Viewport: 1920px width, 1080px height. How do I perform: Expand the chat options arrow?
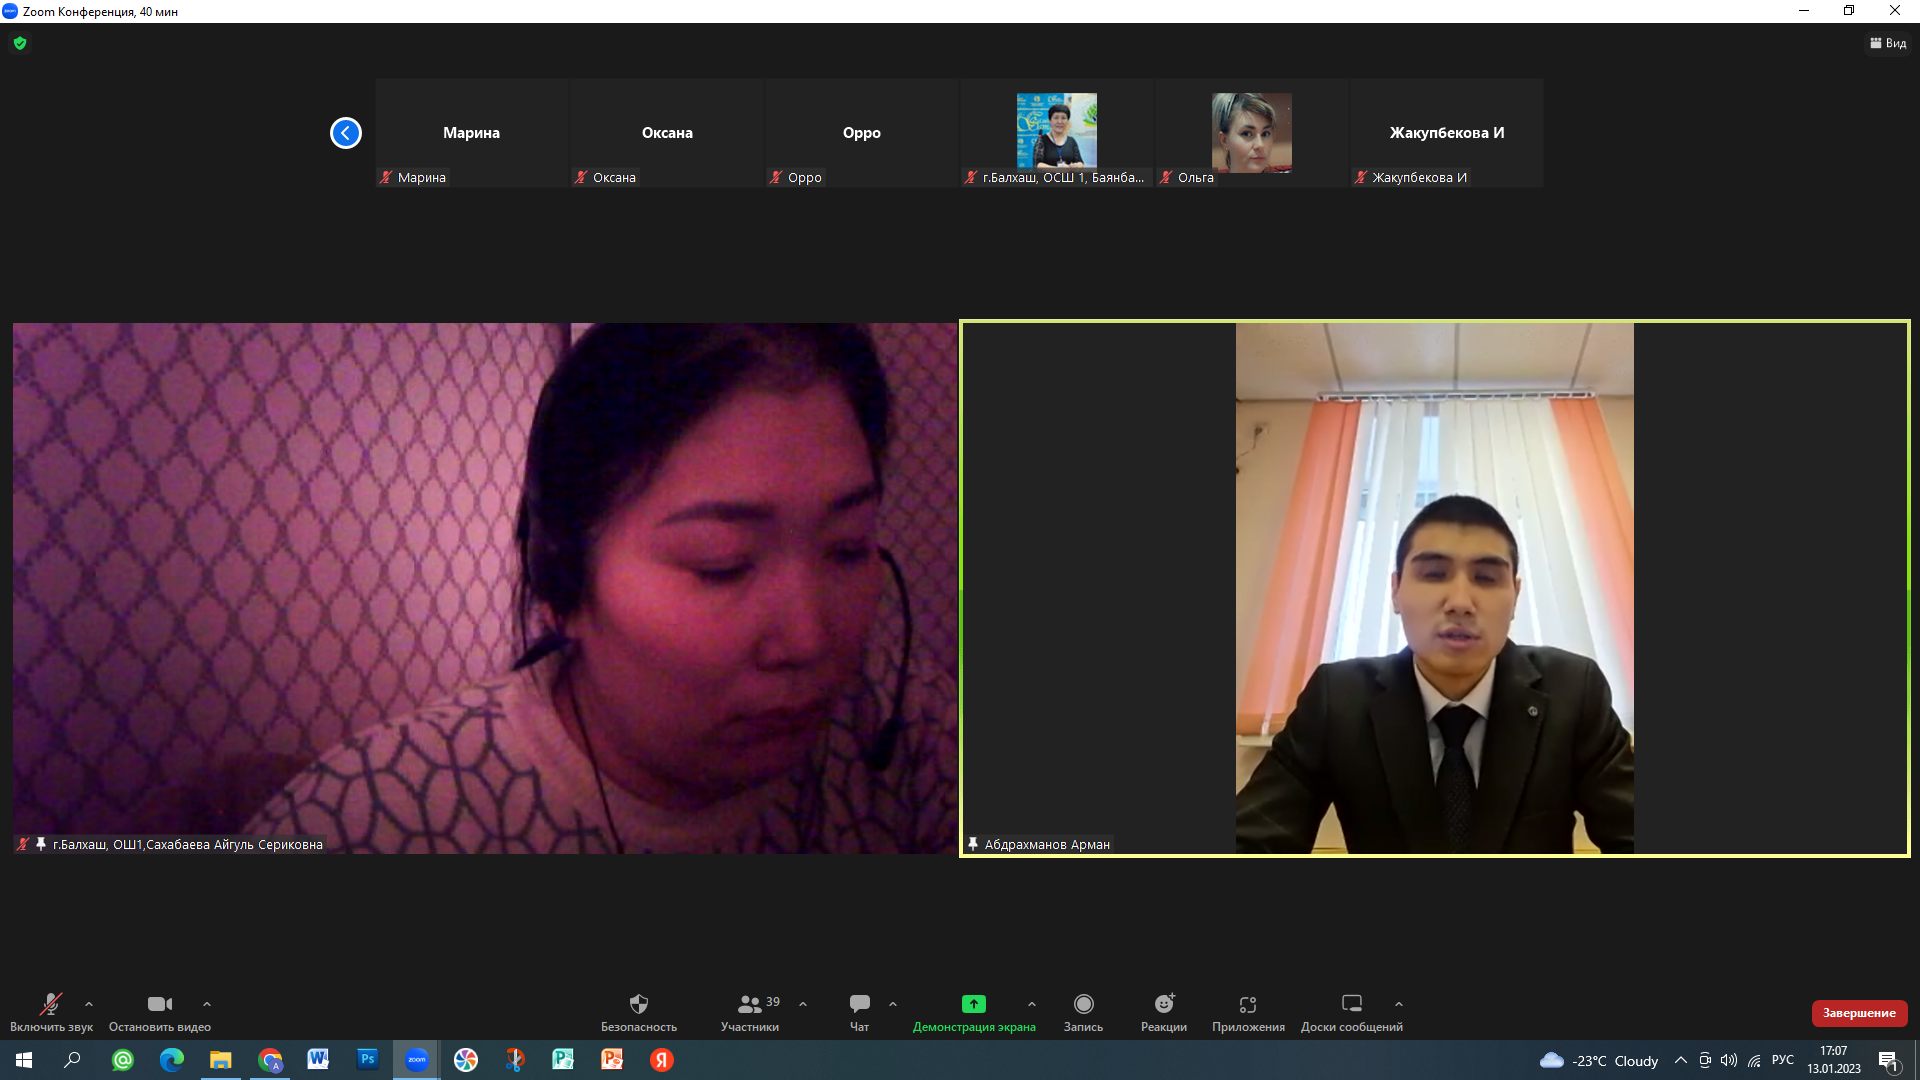[x=893, y=1004]
